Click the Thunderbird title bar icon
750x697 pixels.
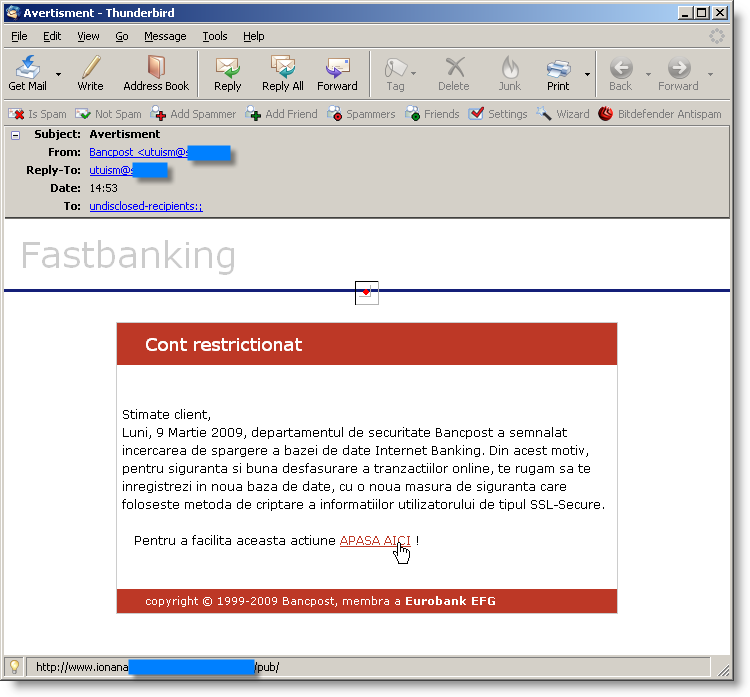(12, 12)
